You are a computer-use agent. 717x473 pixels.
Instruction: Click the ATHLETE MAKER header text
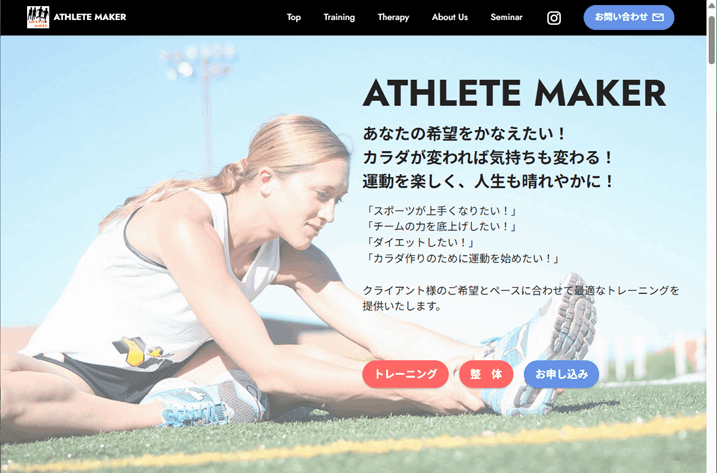tap(90, 17)
